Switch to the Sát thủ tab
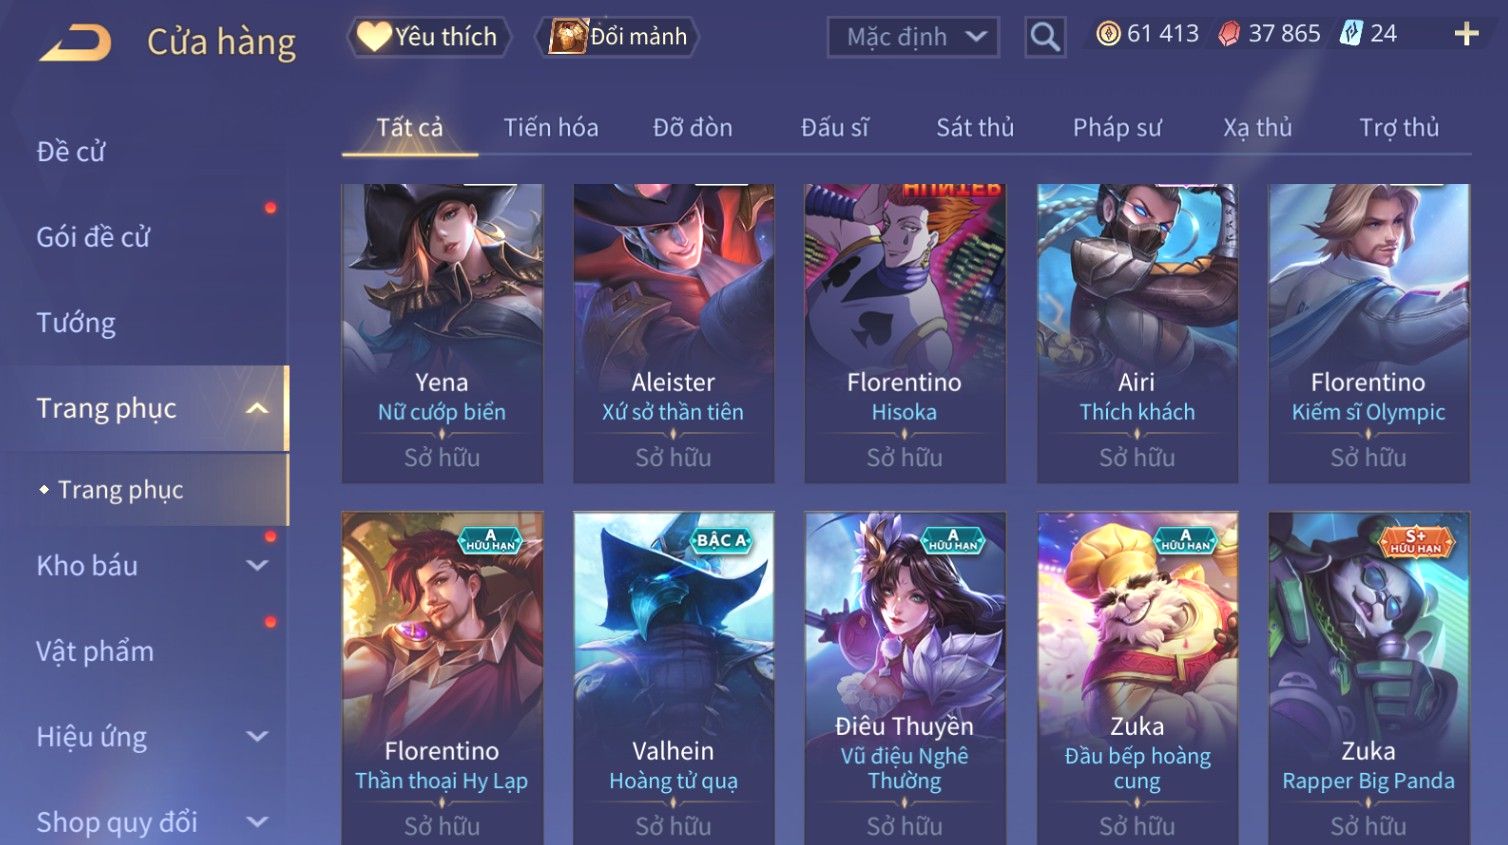Image resolution: width=1508 pixels, height=845 pixels. pyautogui.click(x=975, y=128)
